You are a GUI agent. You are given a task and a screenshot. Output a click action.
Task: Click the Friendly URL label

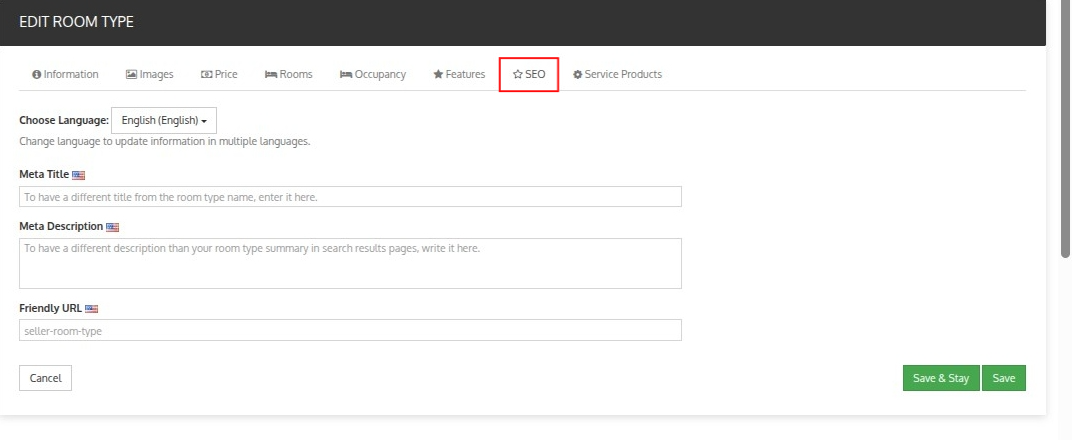[x=51, y=308]
